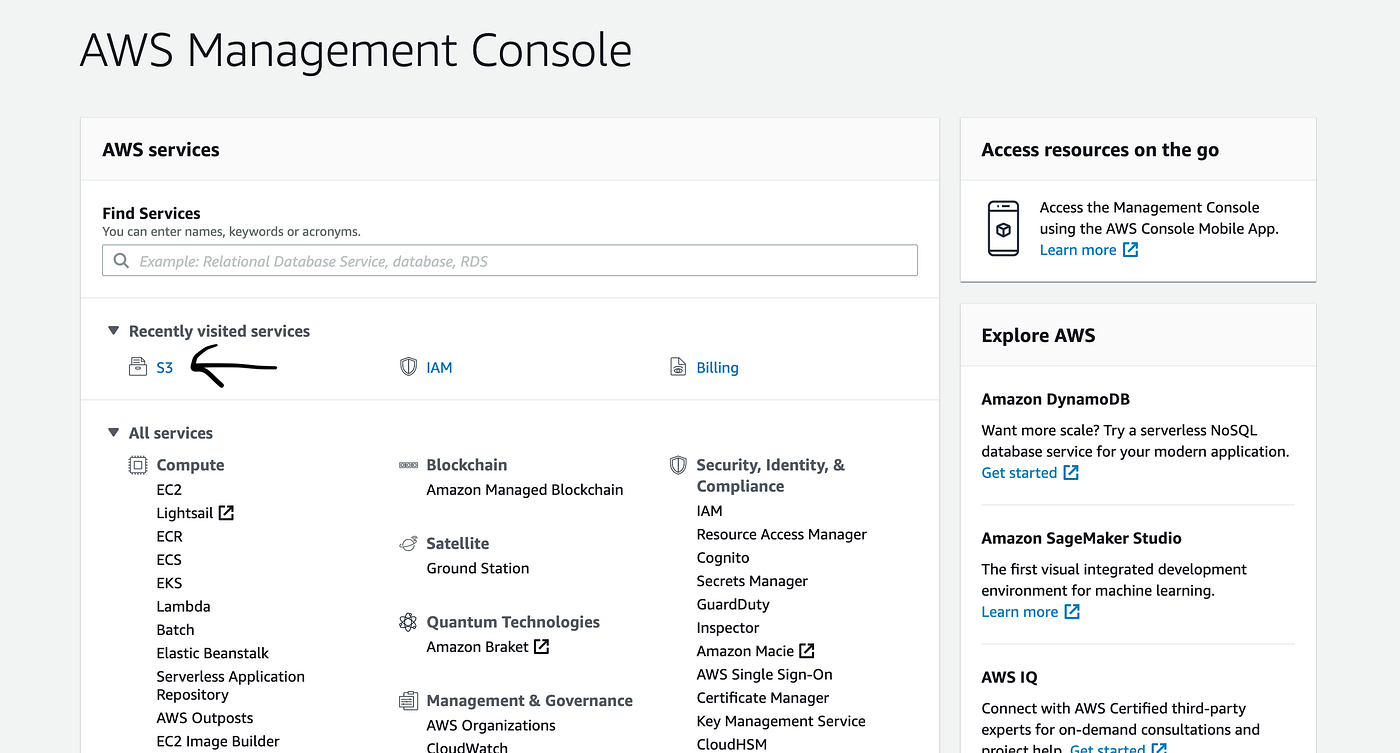Collapse the Recently visited services section
The image size is (1400, 753).
(x=111, y=331)
